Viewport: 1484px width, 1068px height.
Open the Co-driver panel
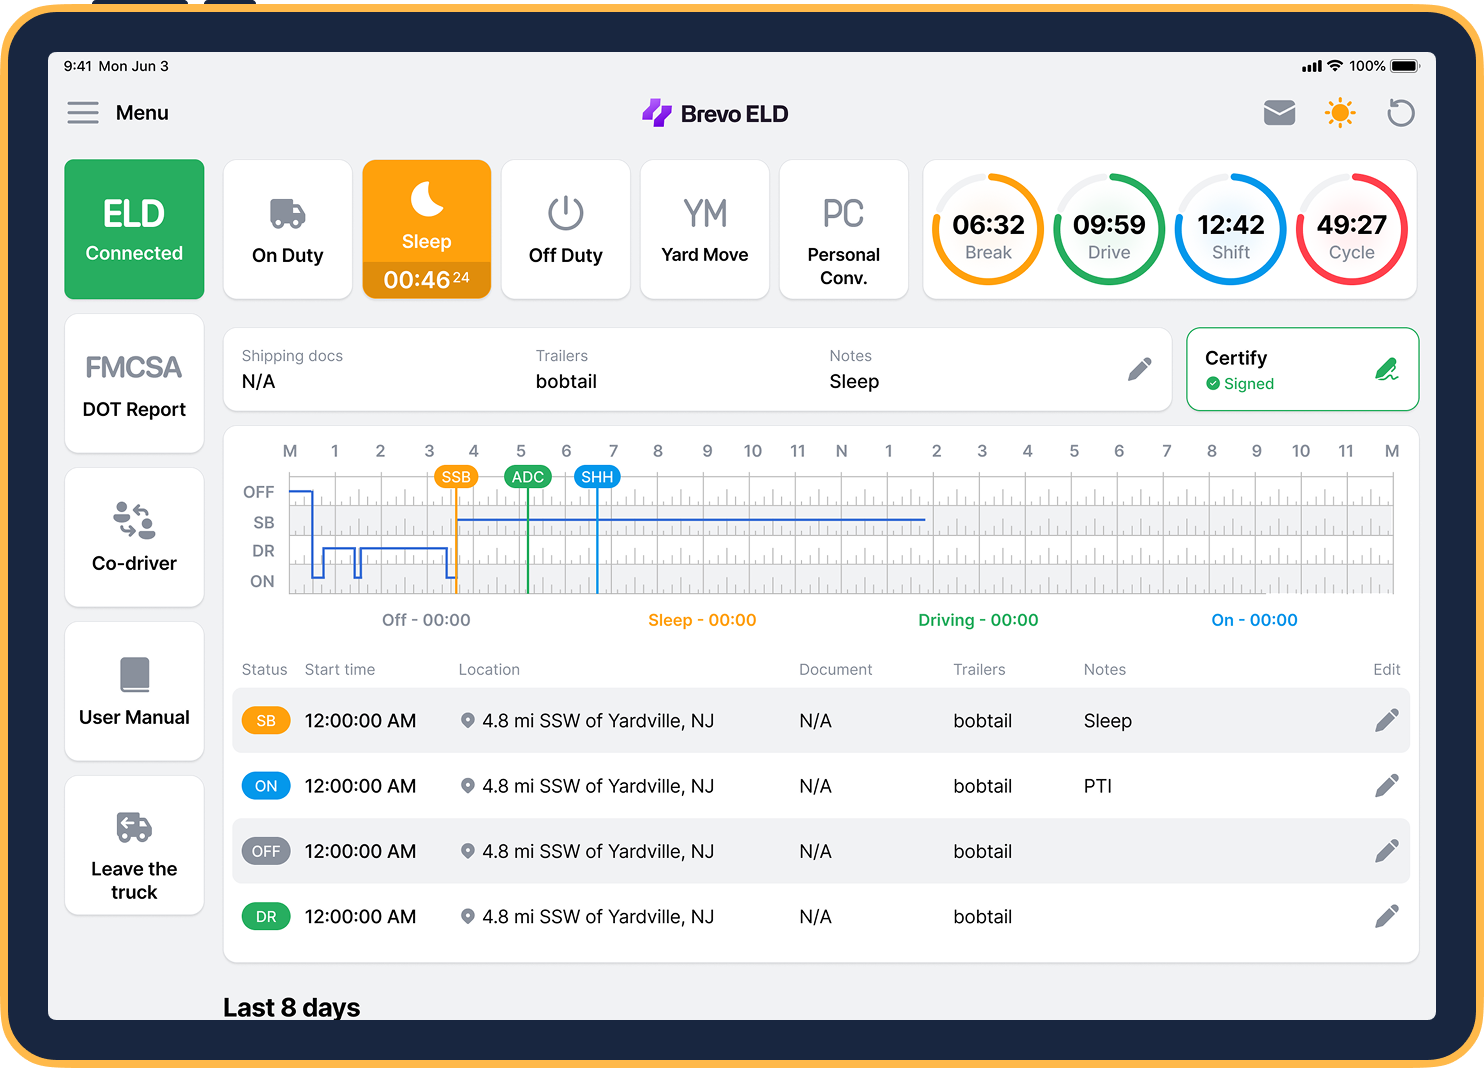(134, 538)
